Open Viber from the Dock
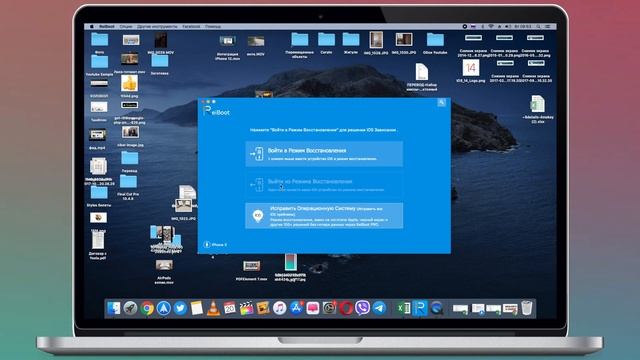The image size is (640, 360). (x=362, y=308)
